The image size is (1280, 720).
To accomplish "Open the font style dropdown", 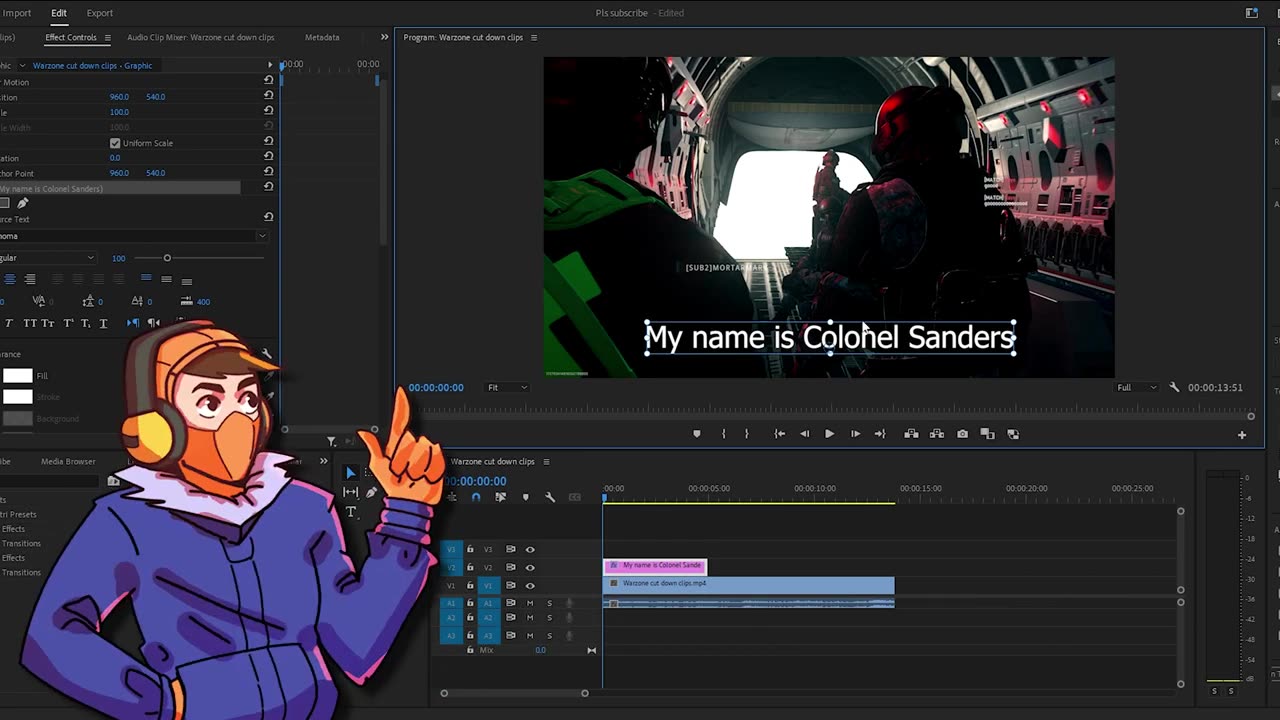I will [x=47, y=258].
